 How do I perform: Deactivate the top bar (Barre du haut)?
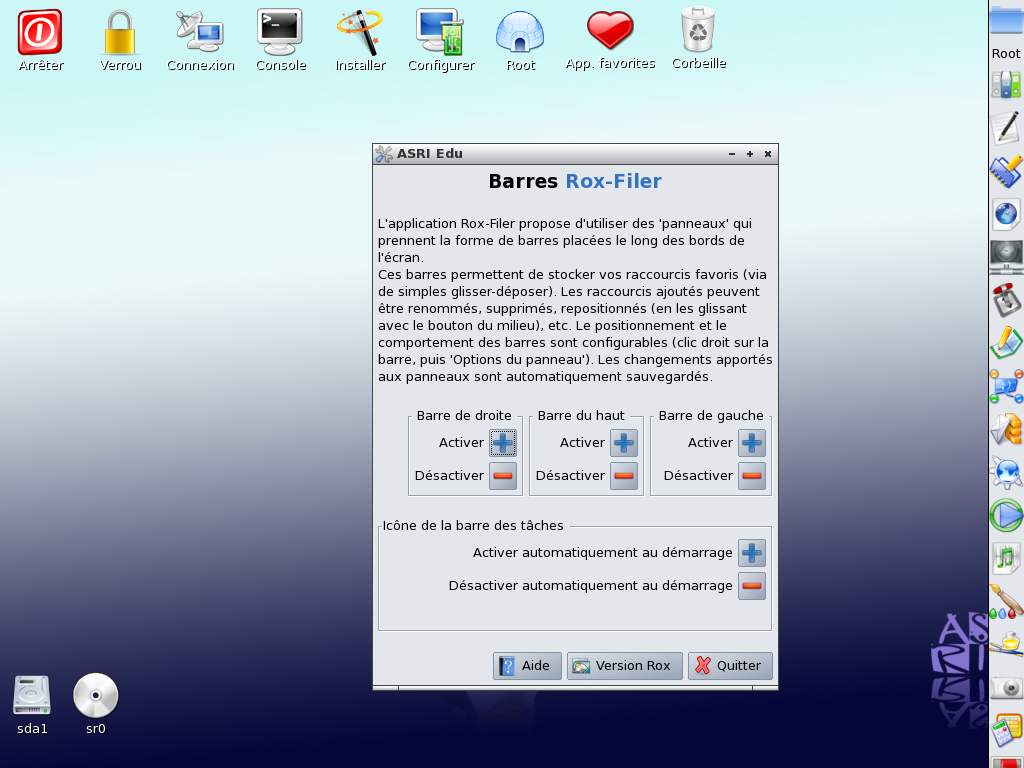[x=624, y=475]
